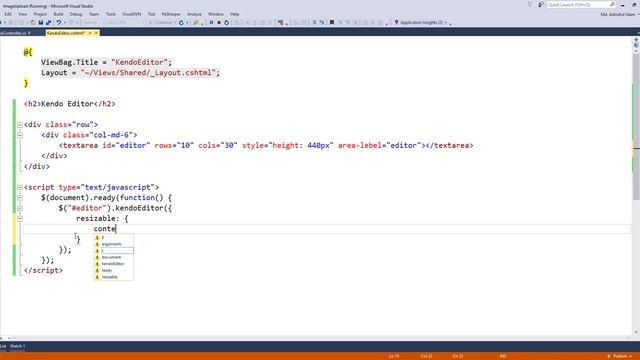Image resolution: width=640 pixels, height=360 pixels.
Task: Open the Help menu
Action: coord(234,14)
